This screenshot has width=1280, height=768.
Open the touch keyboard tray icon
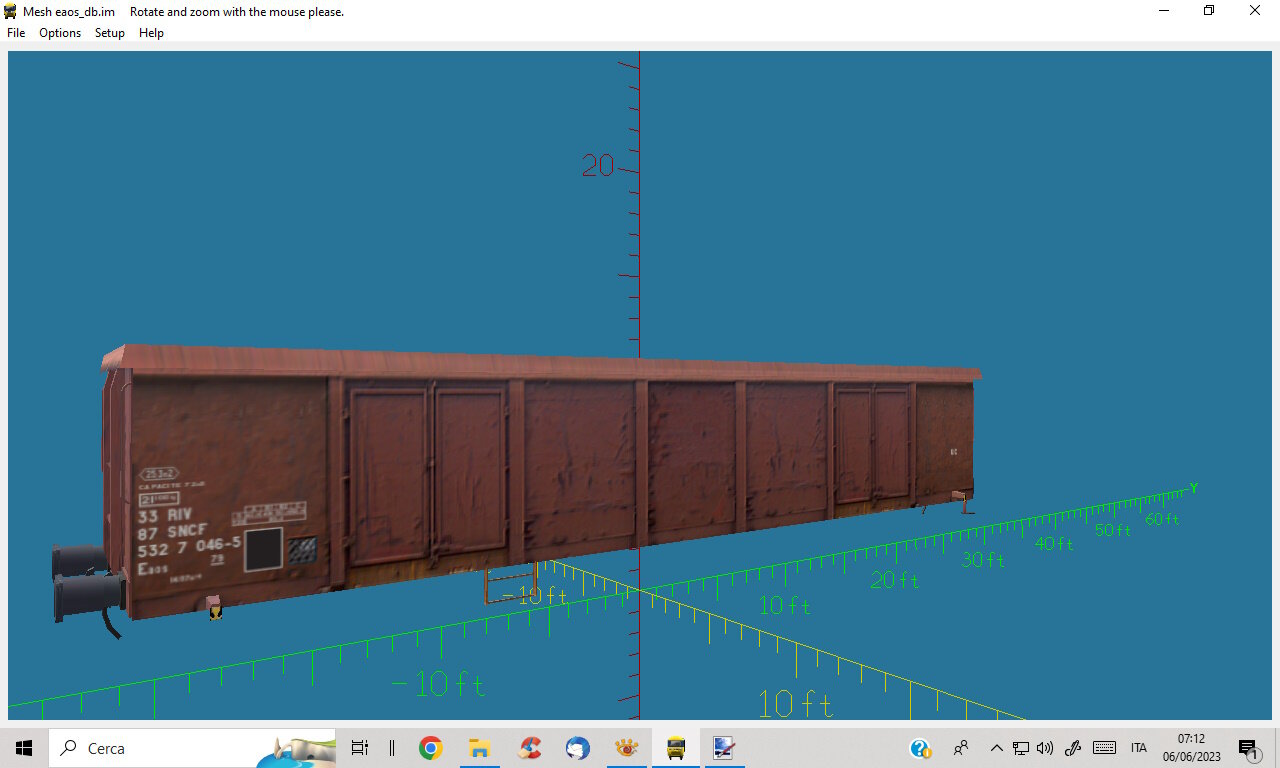(x=1104, y=748)
